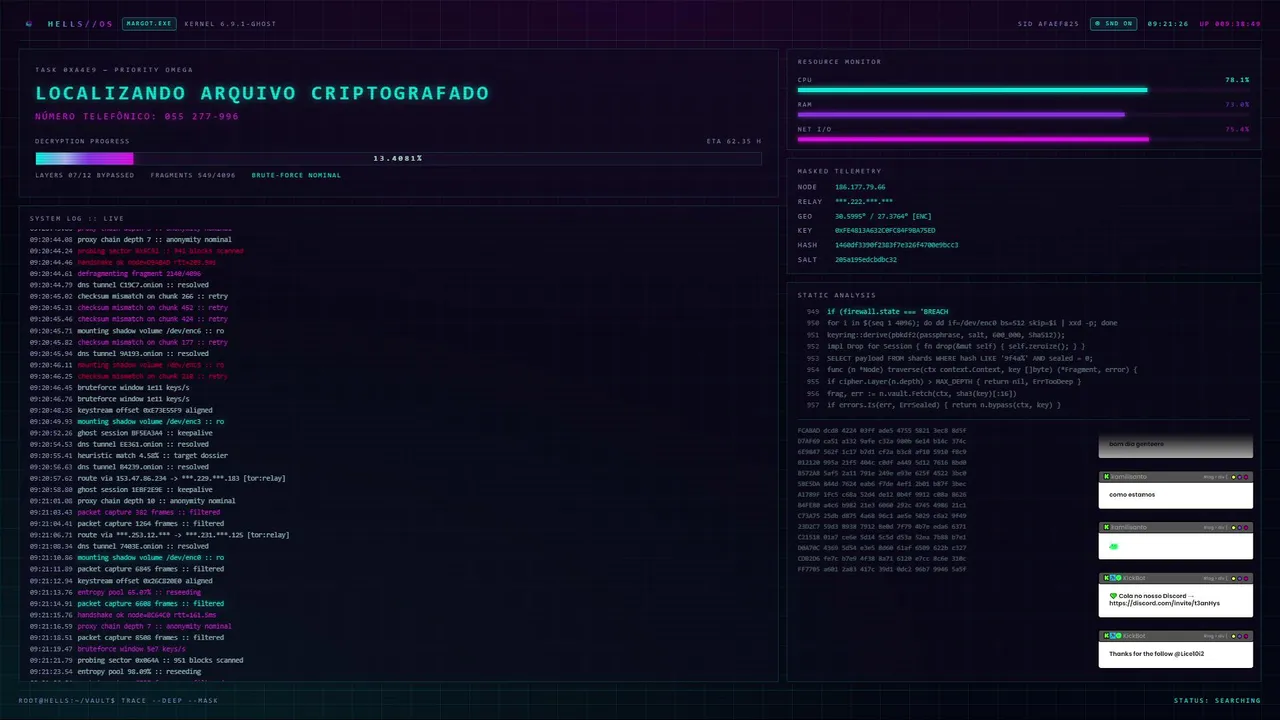This screenshot has width=1280, height=720.
Task: Click the MARGOT.EXE process badge
Action: pos(149,23)
